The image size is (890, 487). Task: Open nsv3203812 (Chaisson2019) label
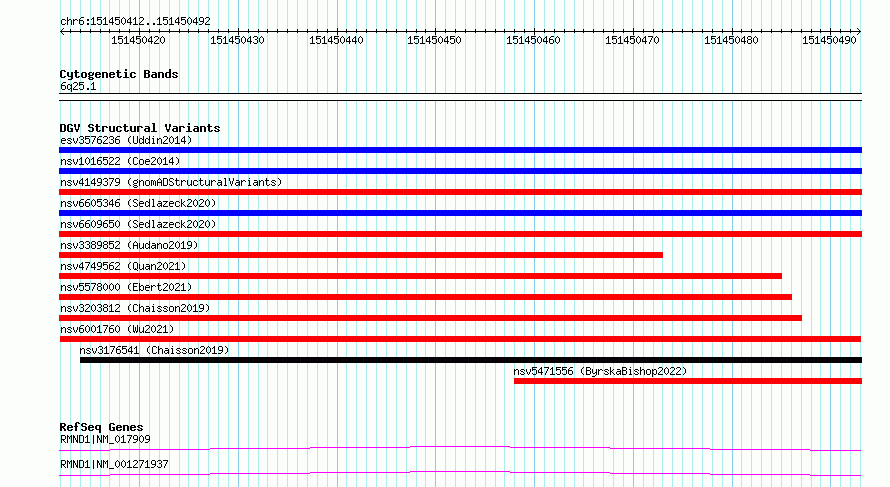click(135, 308)
